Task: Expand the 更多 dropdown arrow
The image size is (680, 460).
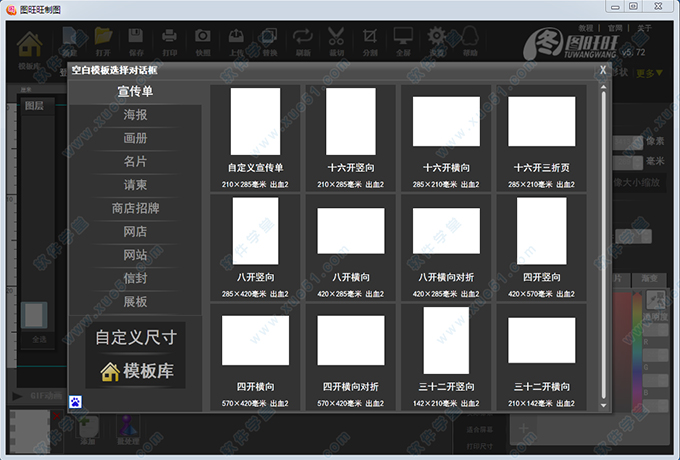Action: [660, 73]
